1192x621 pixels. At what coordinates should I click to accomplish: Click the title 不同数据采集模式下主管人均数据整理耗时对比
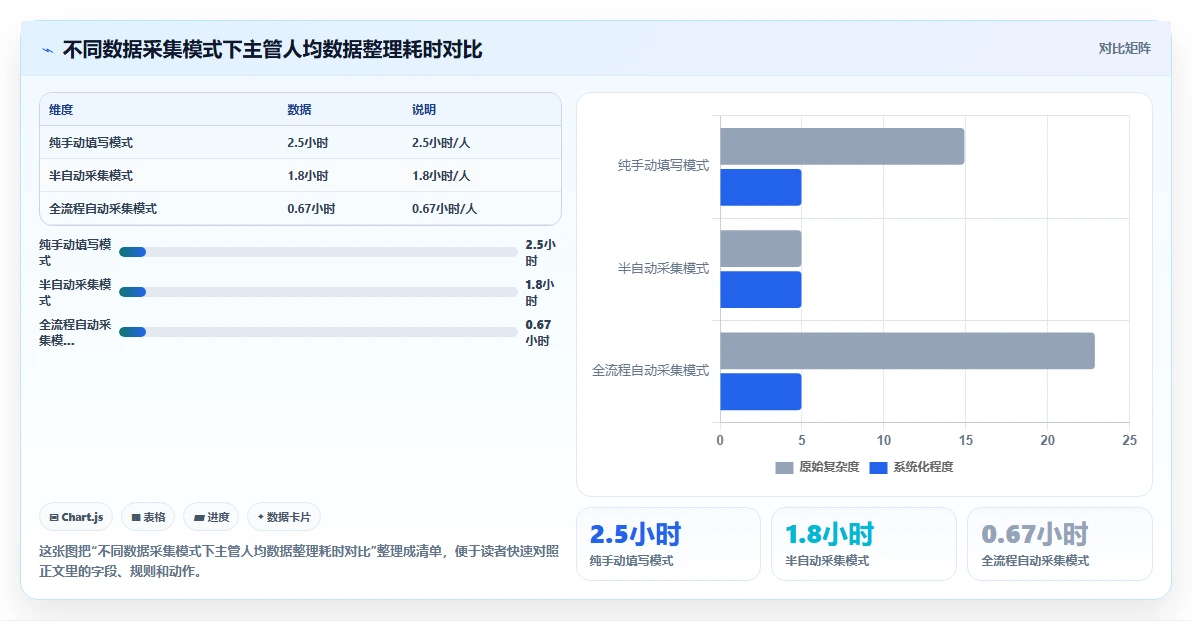pyautogui.click(x=272, y=50)
